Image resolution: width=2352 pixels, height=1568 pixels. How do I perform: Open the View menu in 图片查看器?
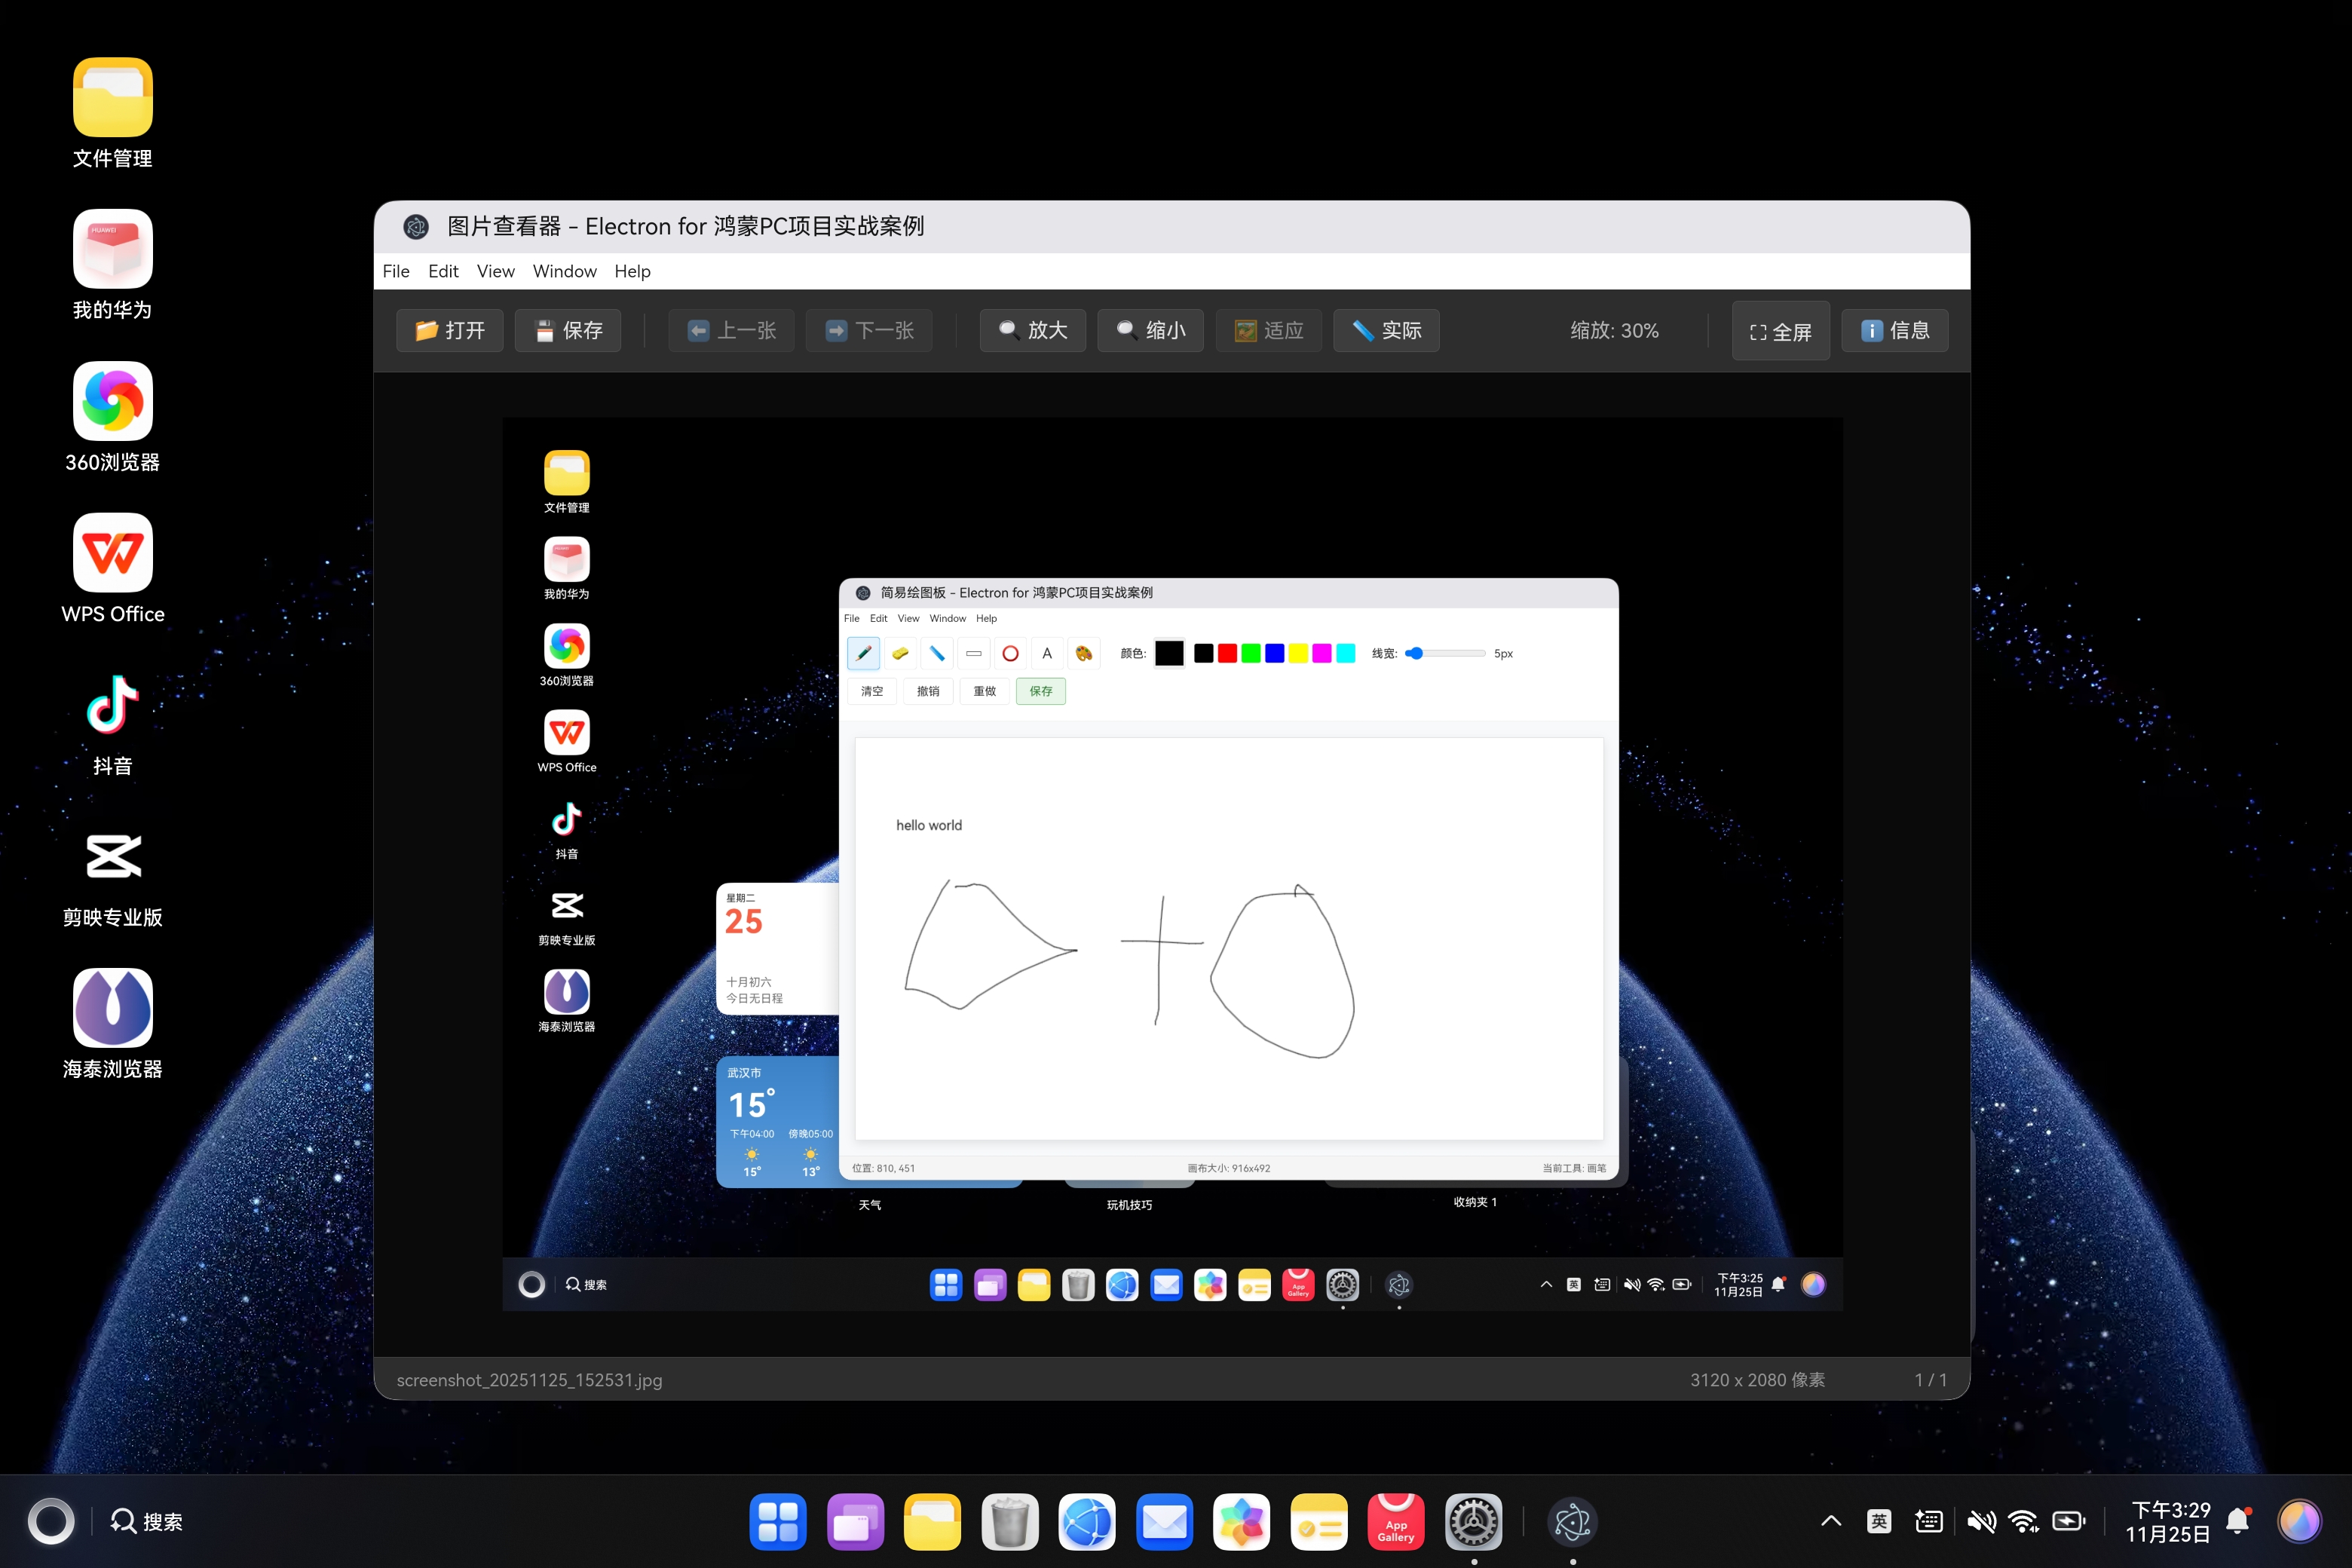pos(496,271)
